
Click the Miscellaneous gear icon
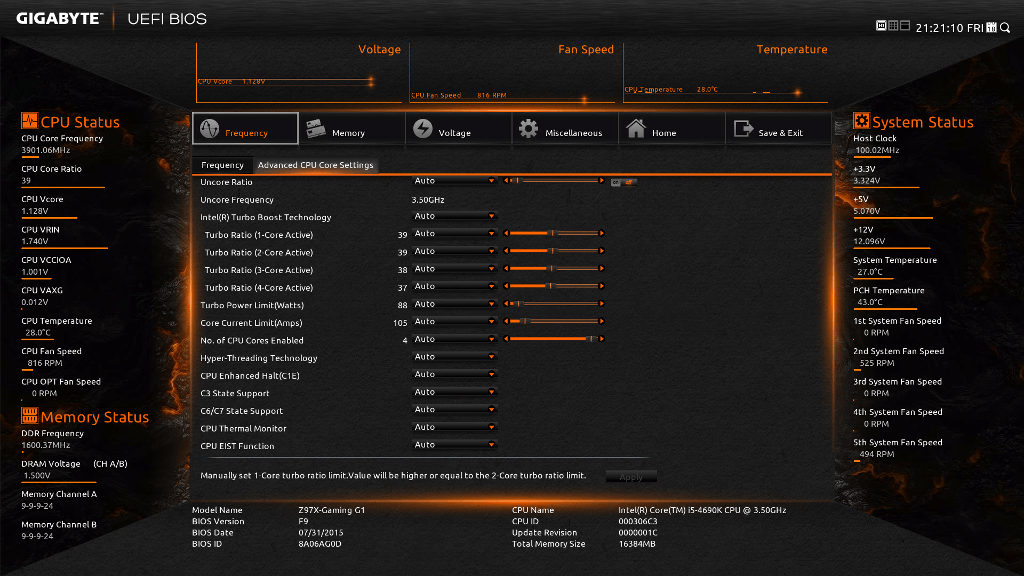pos(528,129)
